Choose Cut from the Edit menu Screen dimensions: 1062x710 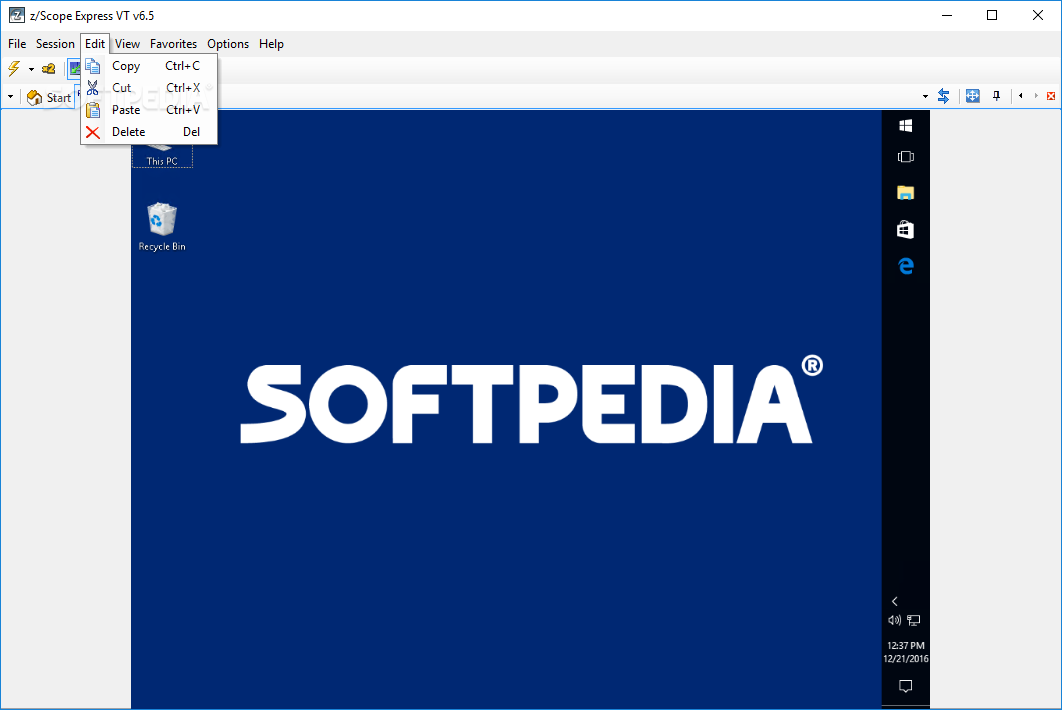pos(149,87)
